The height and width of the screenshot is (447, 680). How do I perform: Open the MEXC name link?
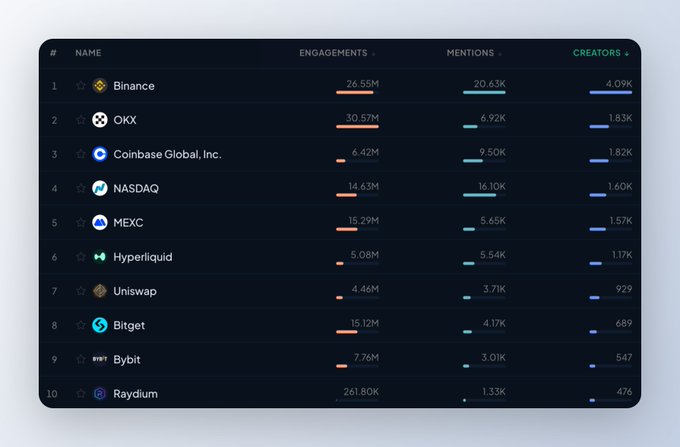pos(128,223)
